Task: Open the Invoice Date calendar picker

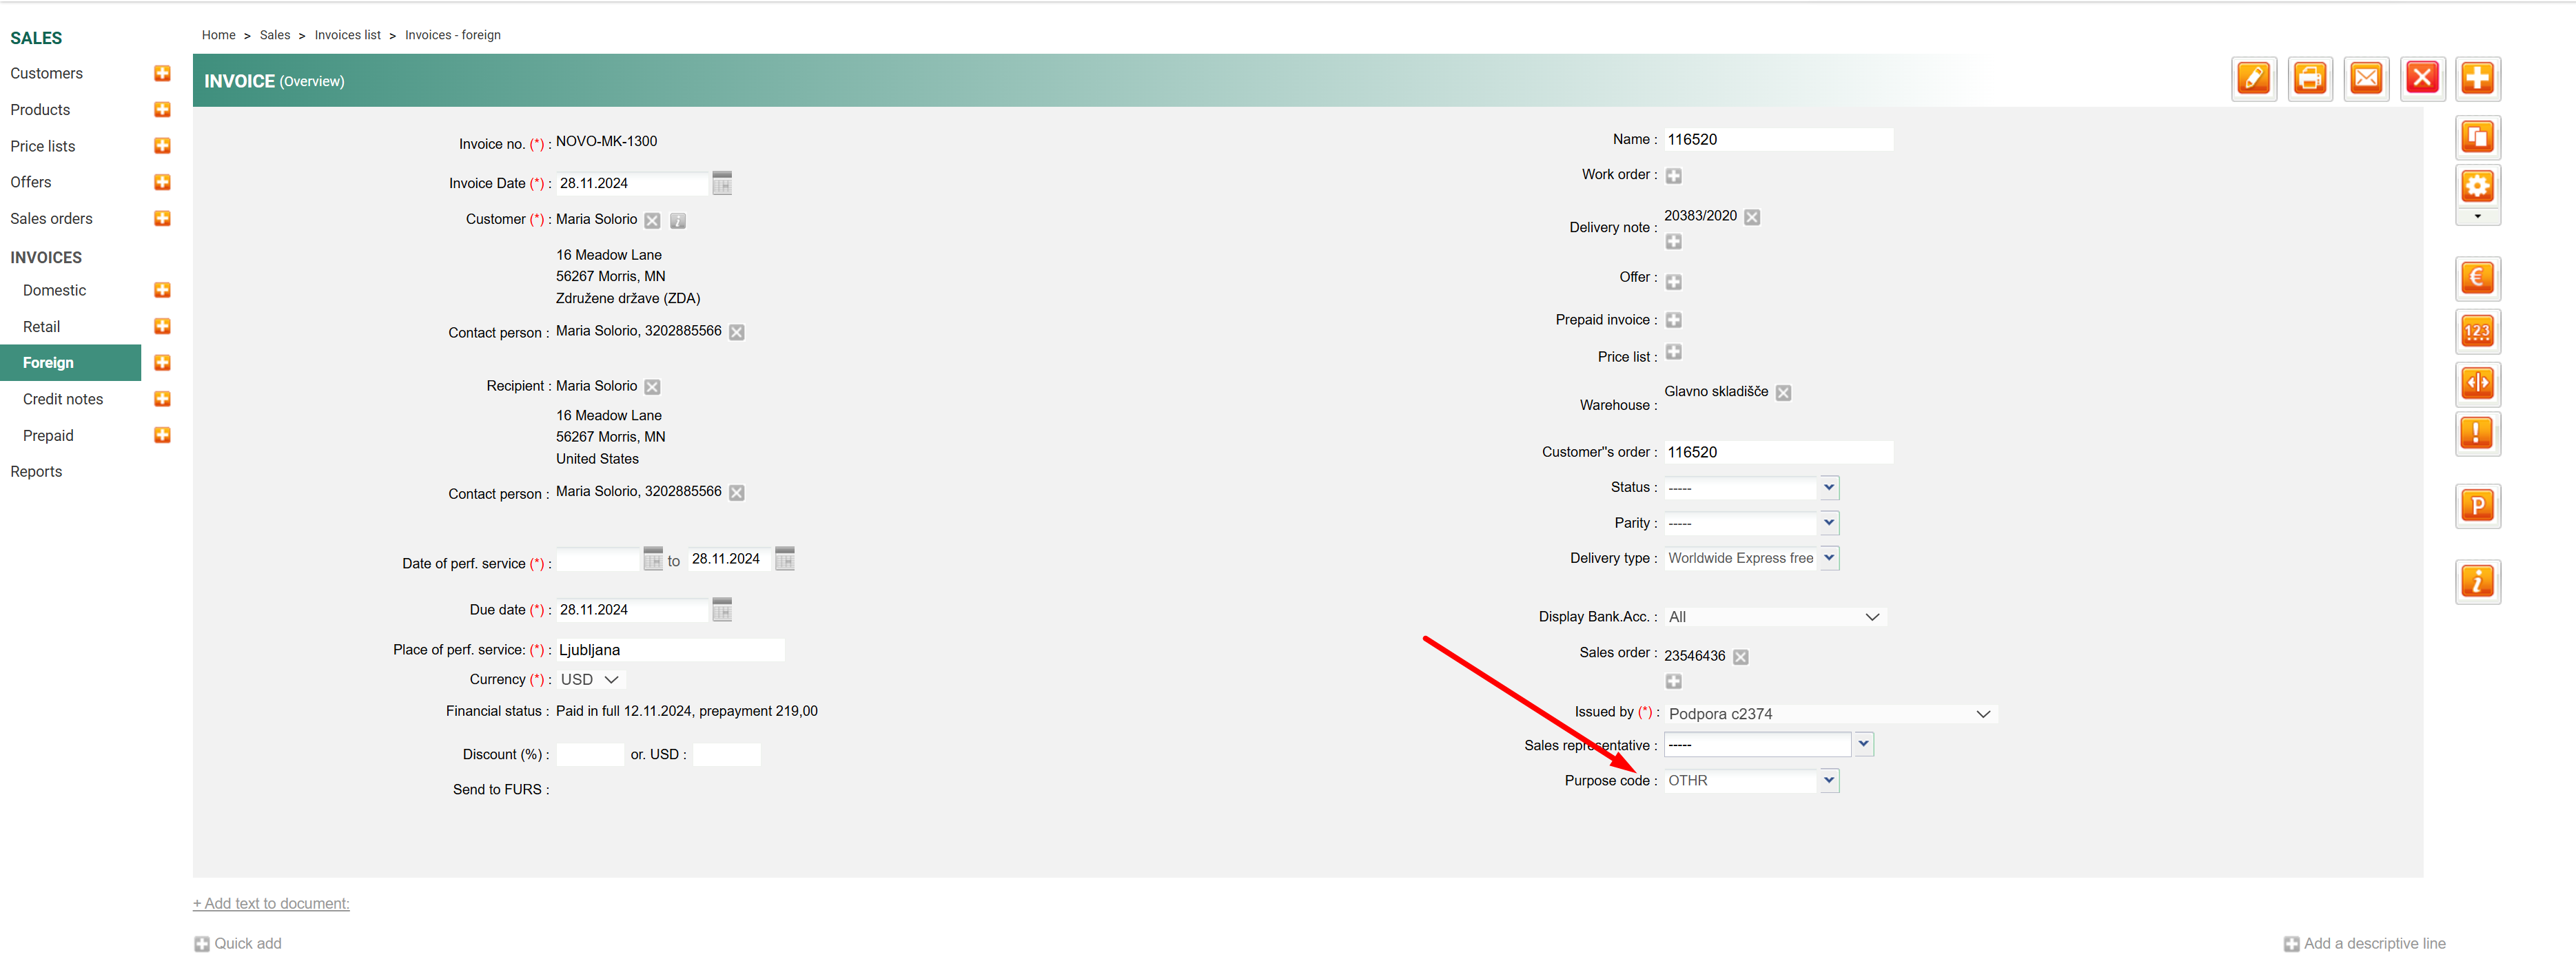Action: click(x=722, y=183)
